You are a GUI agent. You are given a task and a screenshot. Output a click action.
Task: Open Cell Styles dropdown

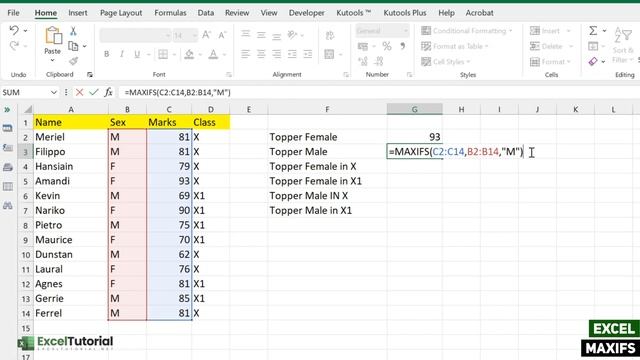point(446,62)
